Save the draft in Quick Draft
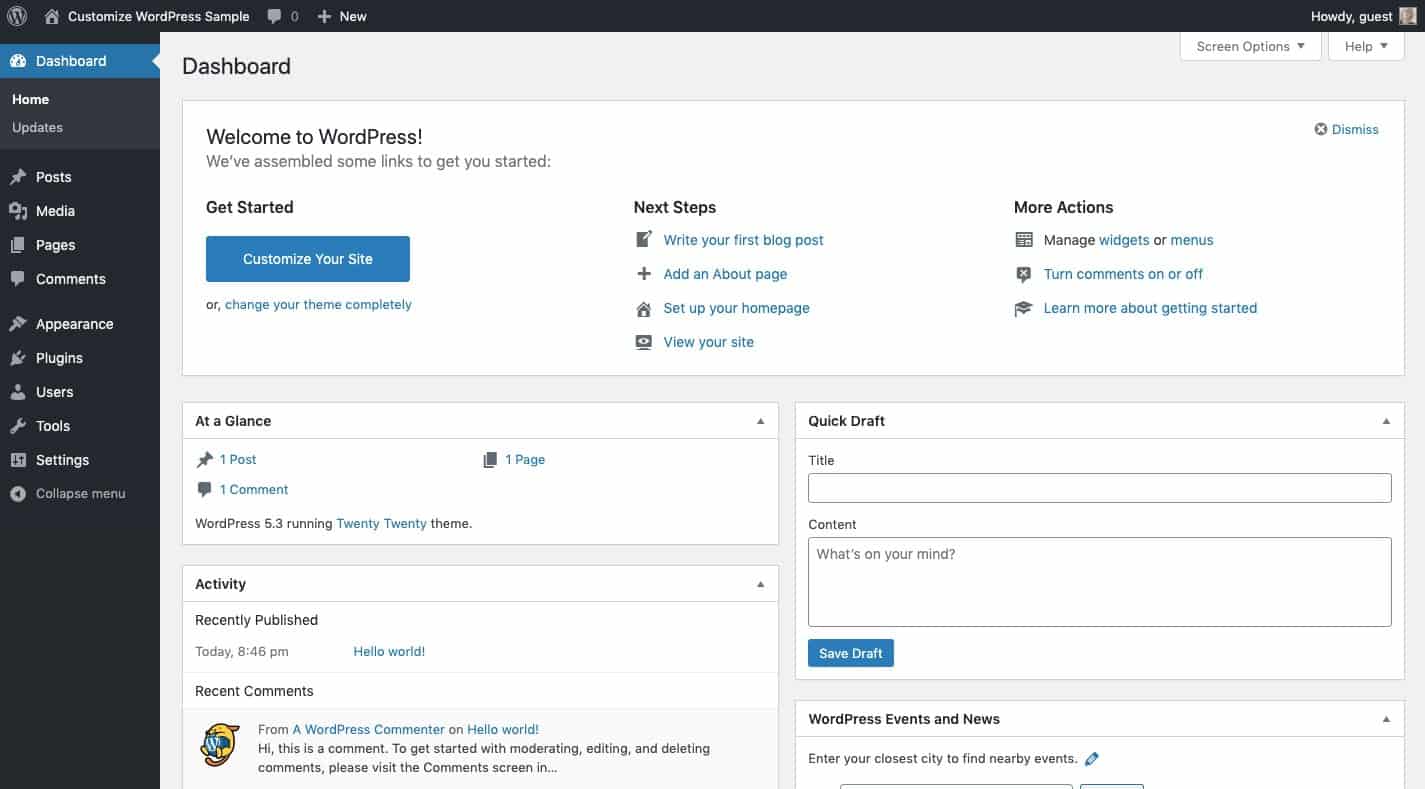 coord(850,652)
